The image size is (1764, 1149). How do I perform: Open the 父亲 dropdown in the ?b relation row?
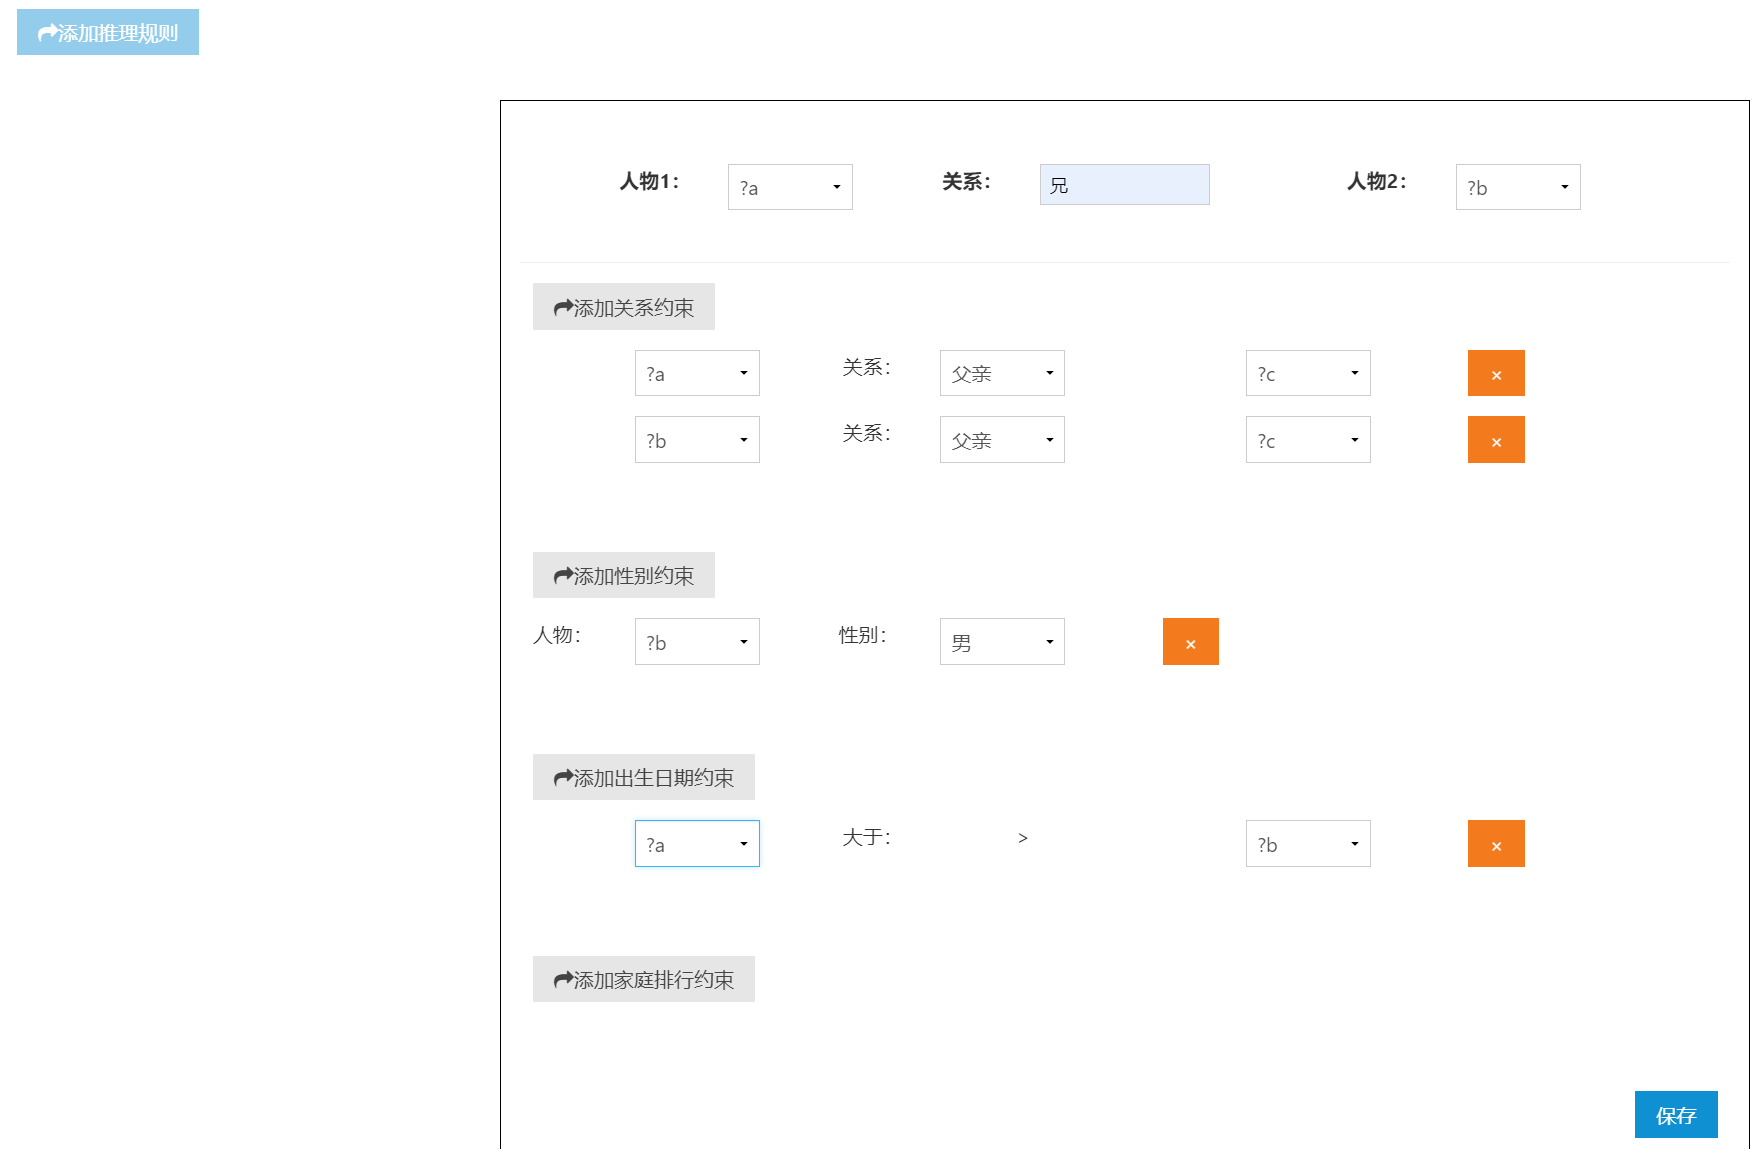(x=1002, y=440)
